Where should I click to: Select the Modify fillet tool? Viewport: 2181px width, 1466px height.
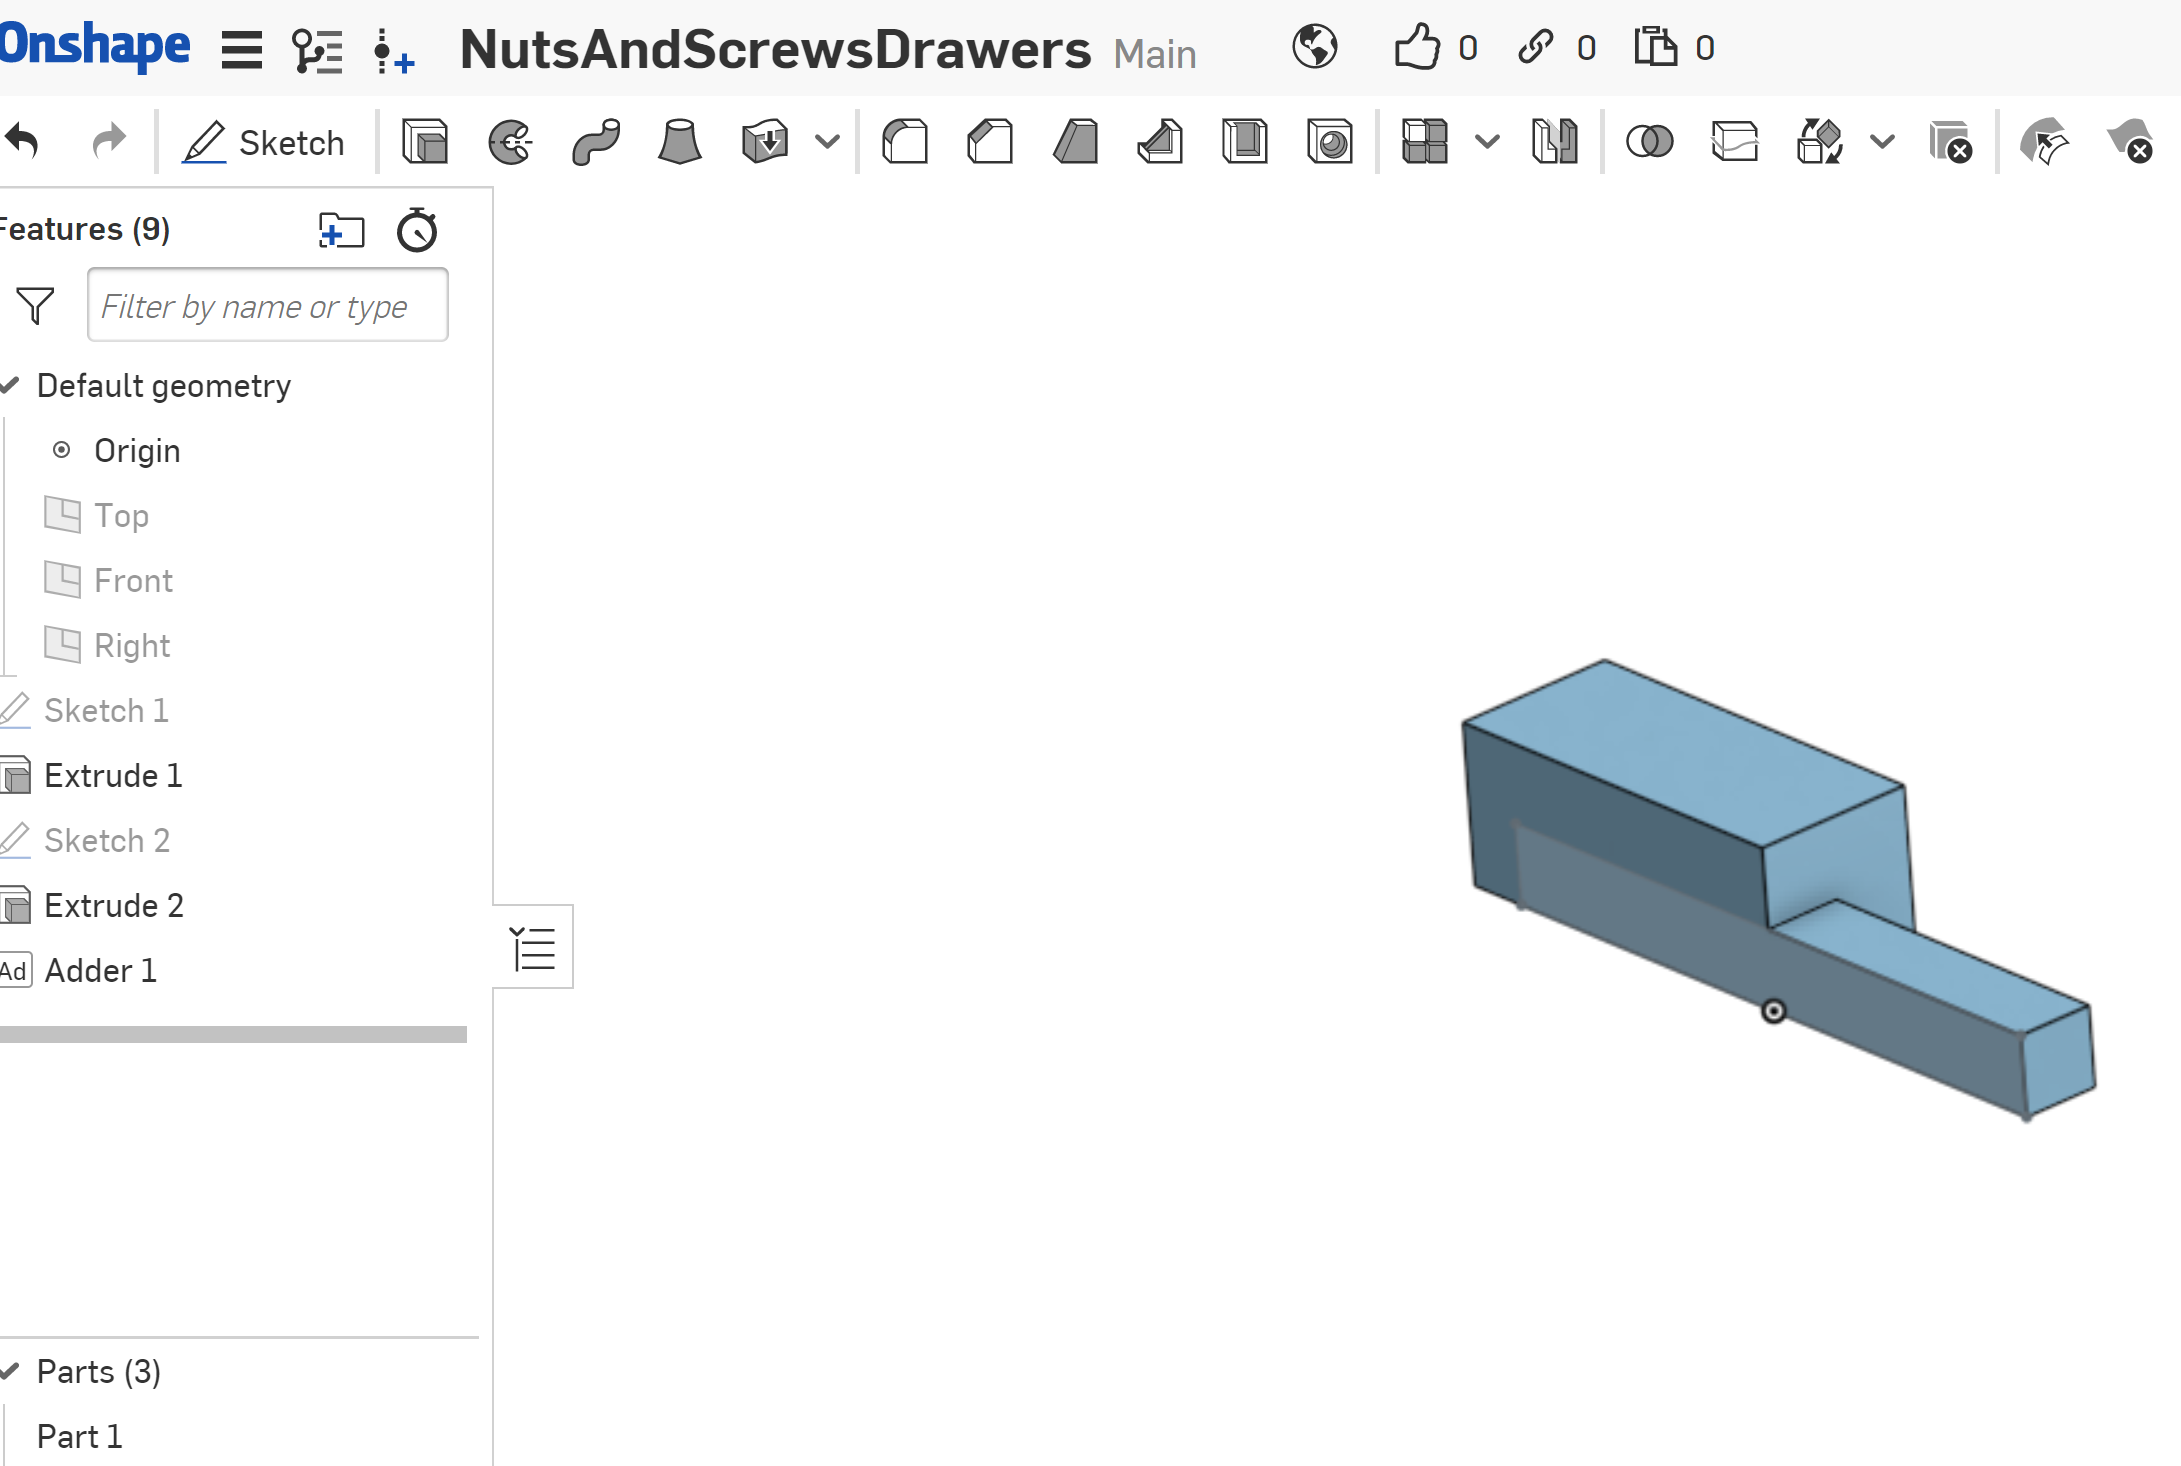(x=2044, y=141)
